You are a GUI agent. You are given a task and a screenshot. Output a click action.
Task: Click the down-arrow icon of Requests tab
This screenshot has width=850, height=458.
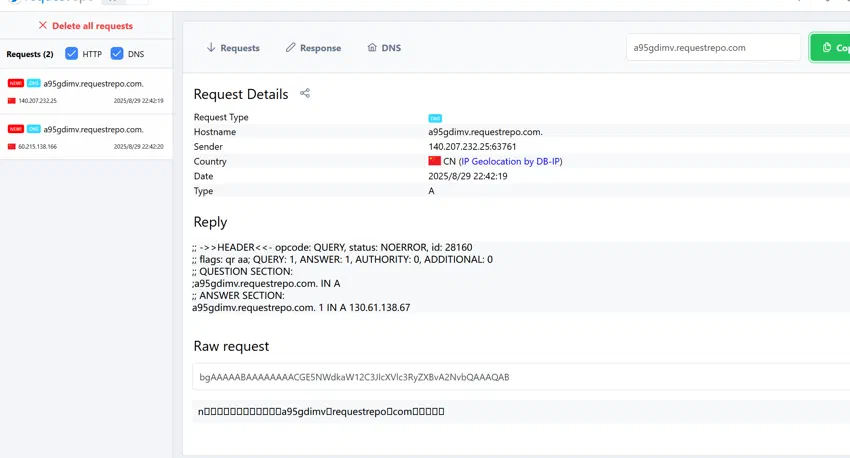coord(211,48)
